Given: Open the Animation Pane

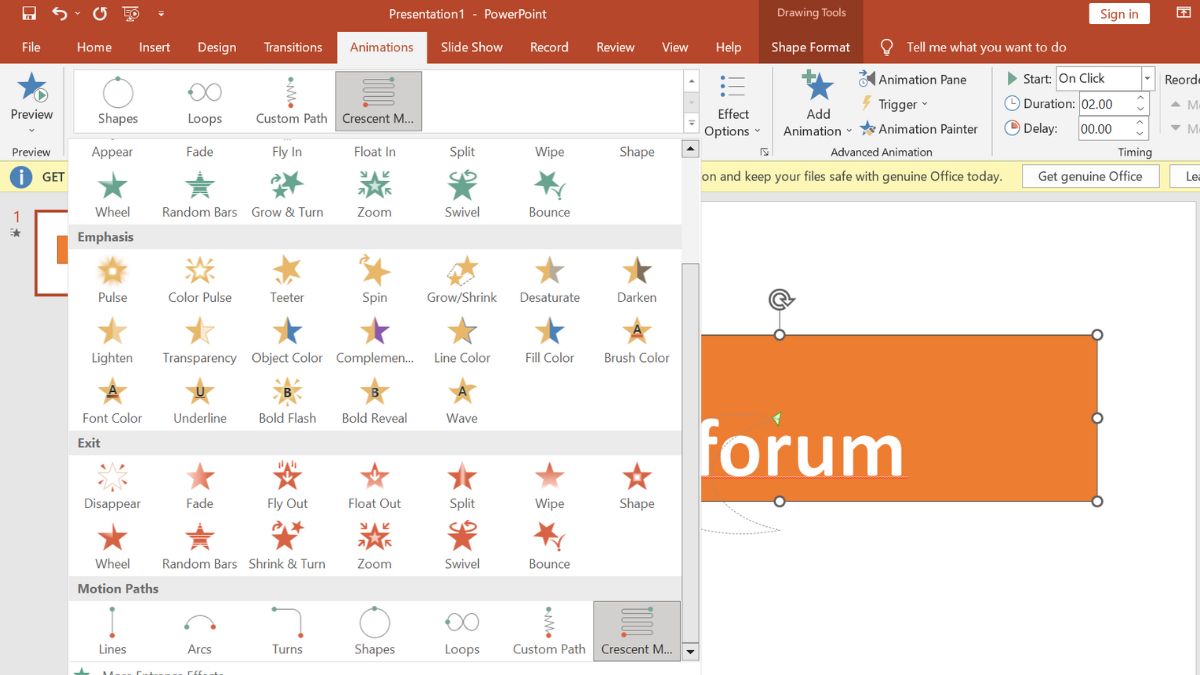Looking at the screenshot, I should tap(913, 79).
